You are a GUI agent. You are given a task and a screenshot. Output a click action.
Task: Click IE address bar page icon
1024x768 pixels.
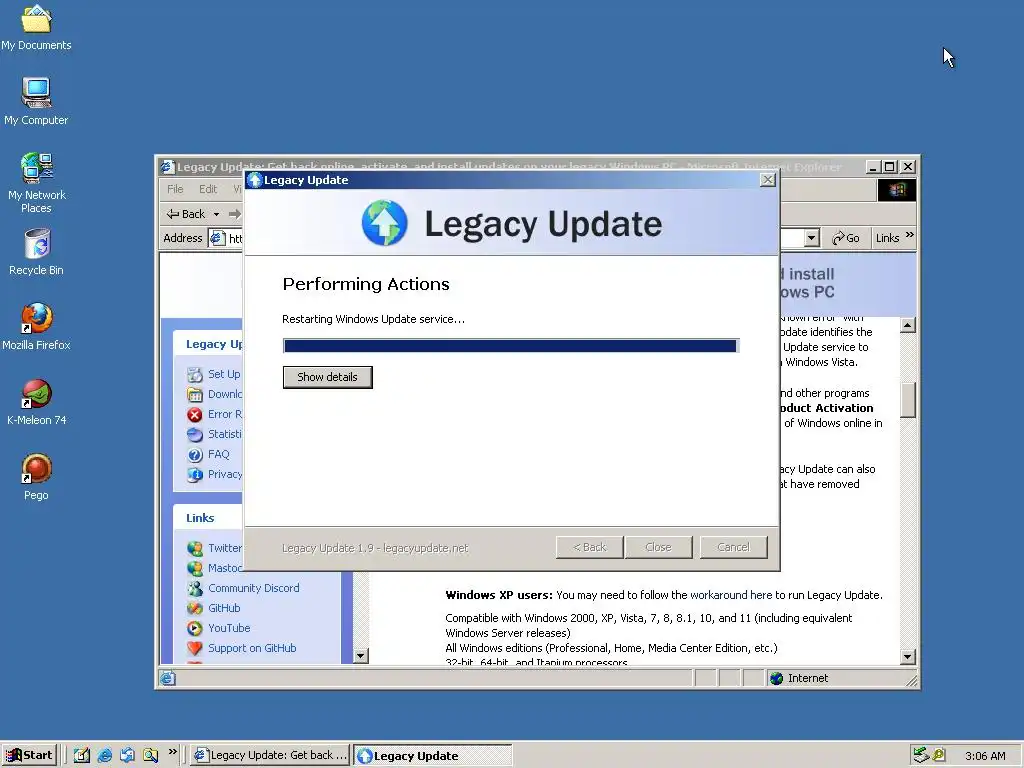(x=216, y=238)
